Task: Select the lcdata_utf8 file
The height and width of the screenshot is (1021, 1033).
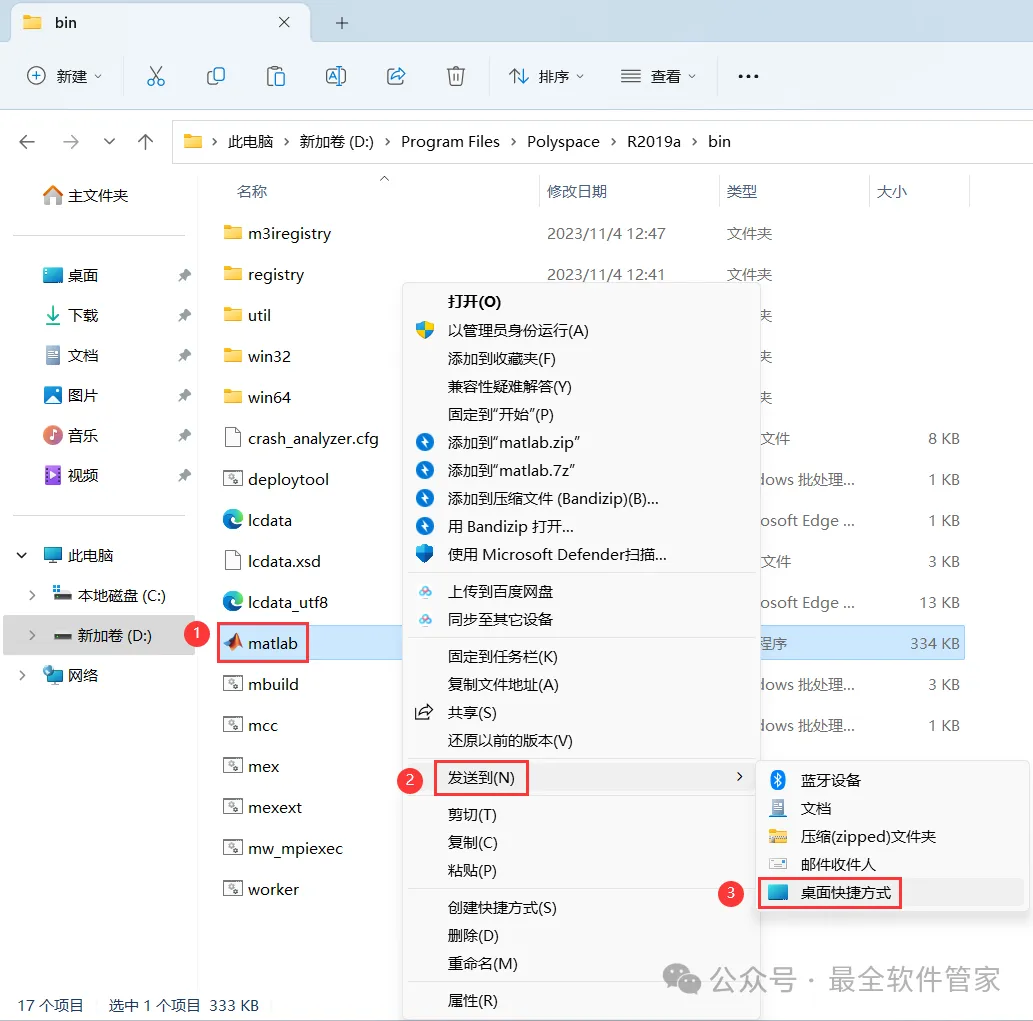Action: [x=287, y=602]
